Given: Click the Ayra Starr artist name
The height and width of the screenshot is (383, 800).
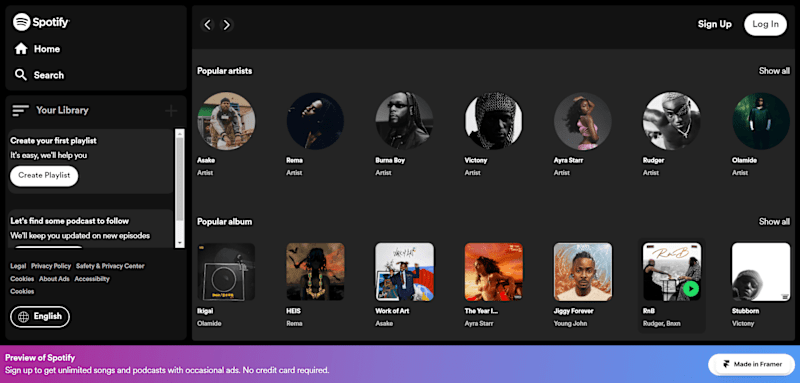Looking at the screenshot, I should coord(569,160).
